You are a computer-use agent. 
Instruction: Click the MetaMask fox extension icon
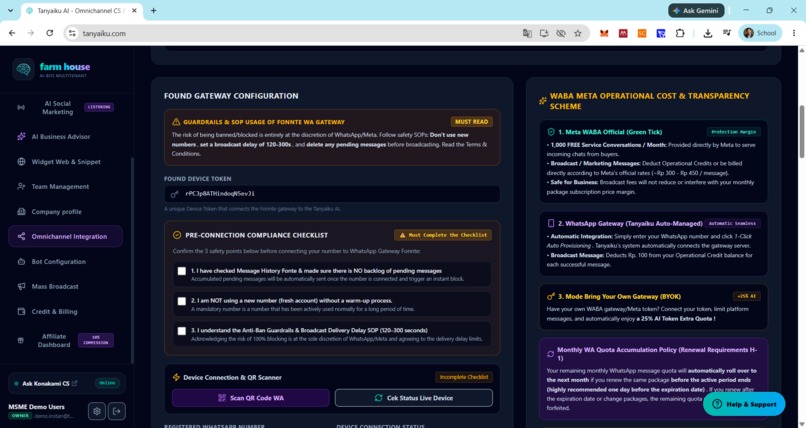tap(604, 33)
